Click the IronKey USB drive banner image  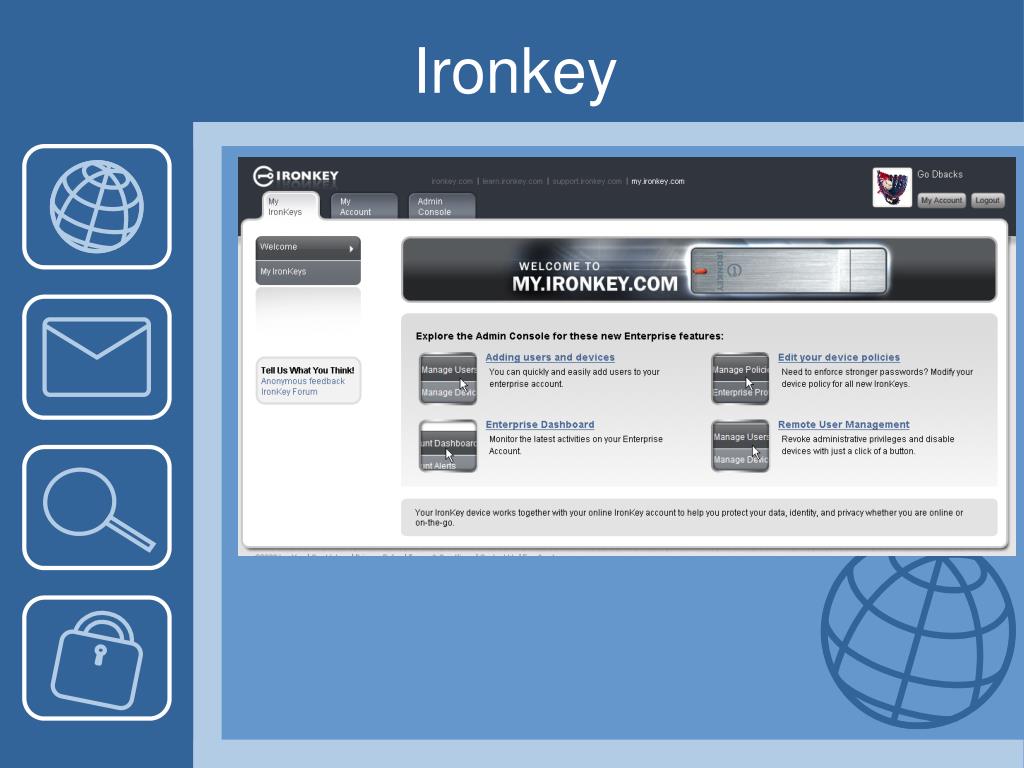tap(789, 270)
